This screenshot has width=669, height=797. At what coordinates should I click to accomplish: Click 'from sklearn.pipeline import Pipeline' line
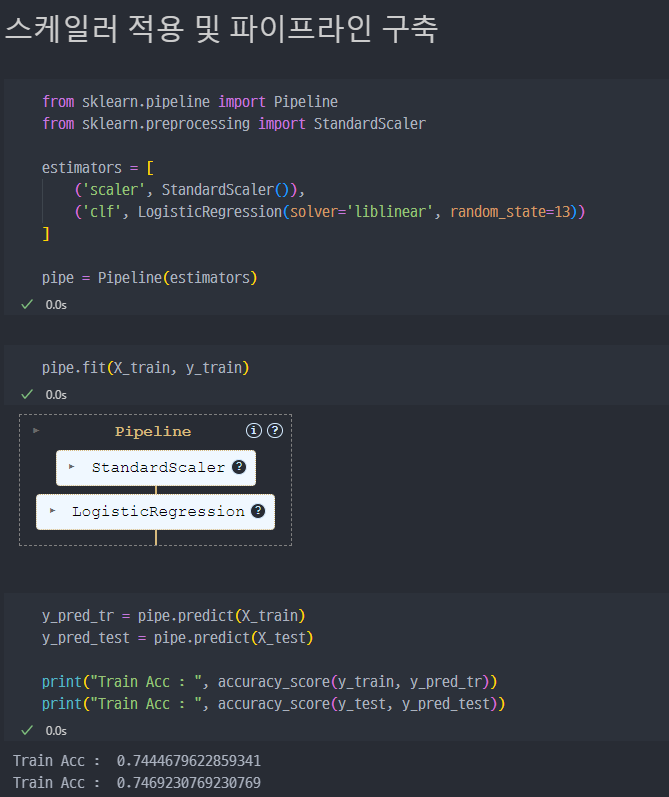tap(190, 102)
